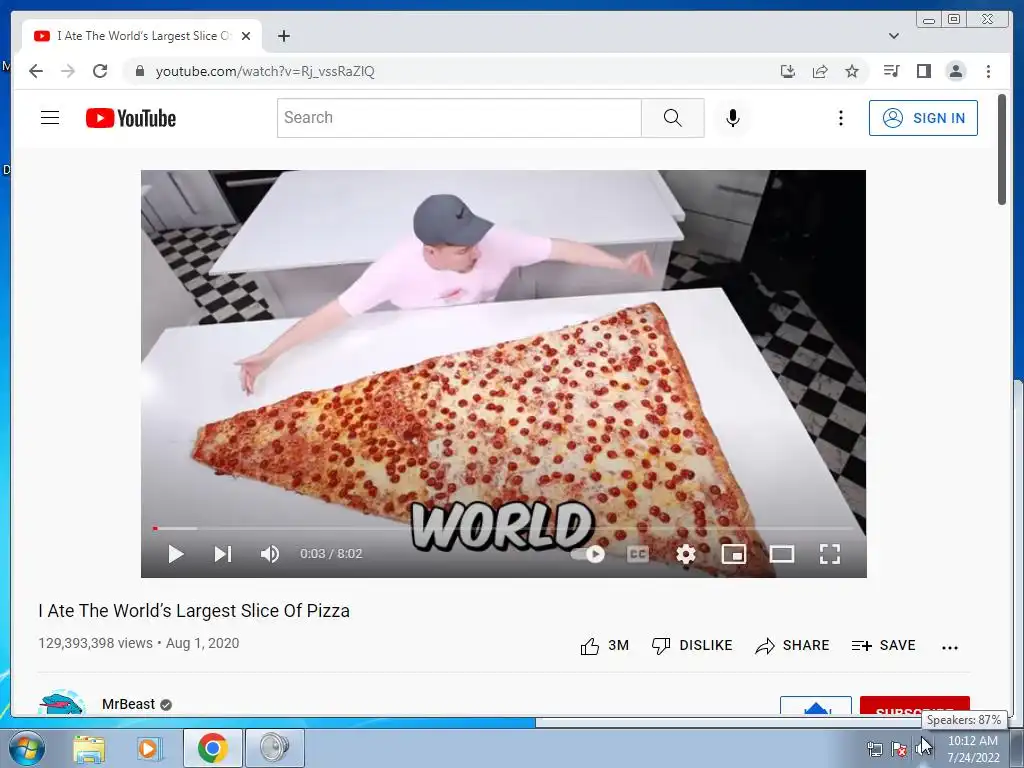Open a new tab
Viewport: 1024px width, 768px height.
click(283, 36)
